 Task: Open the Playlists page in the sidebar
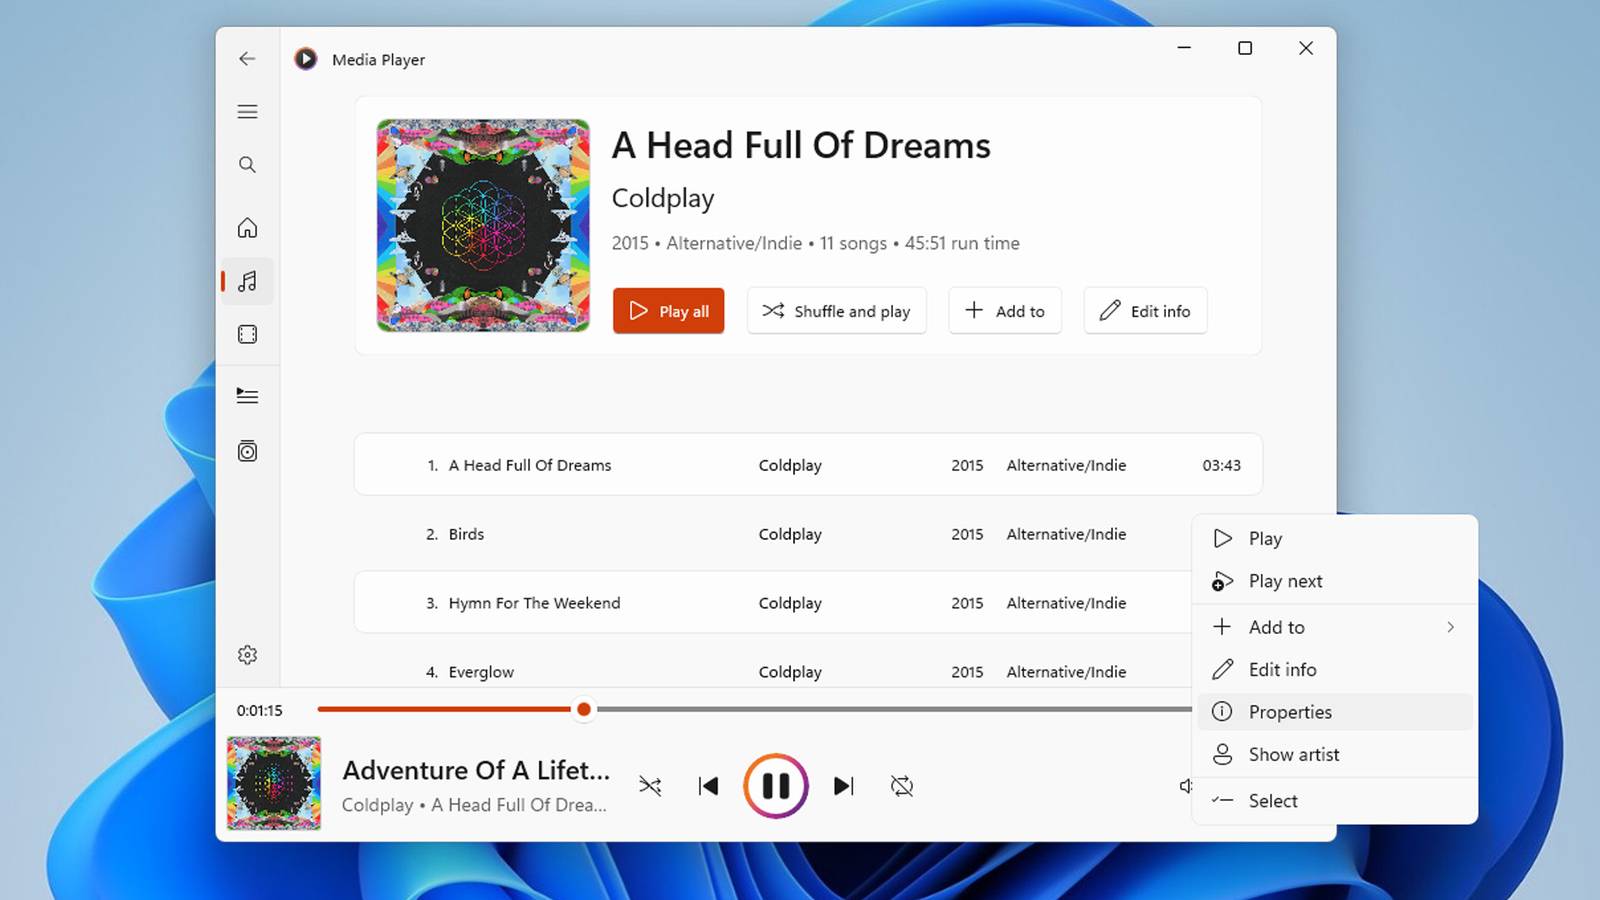[247, 451]
